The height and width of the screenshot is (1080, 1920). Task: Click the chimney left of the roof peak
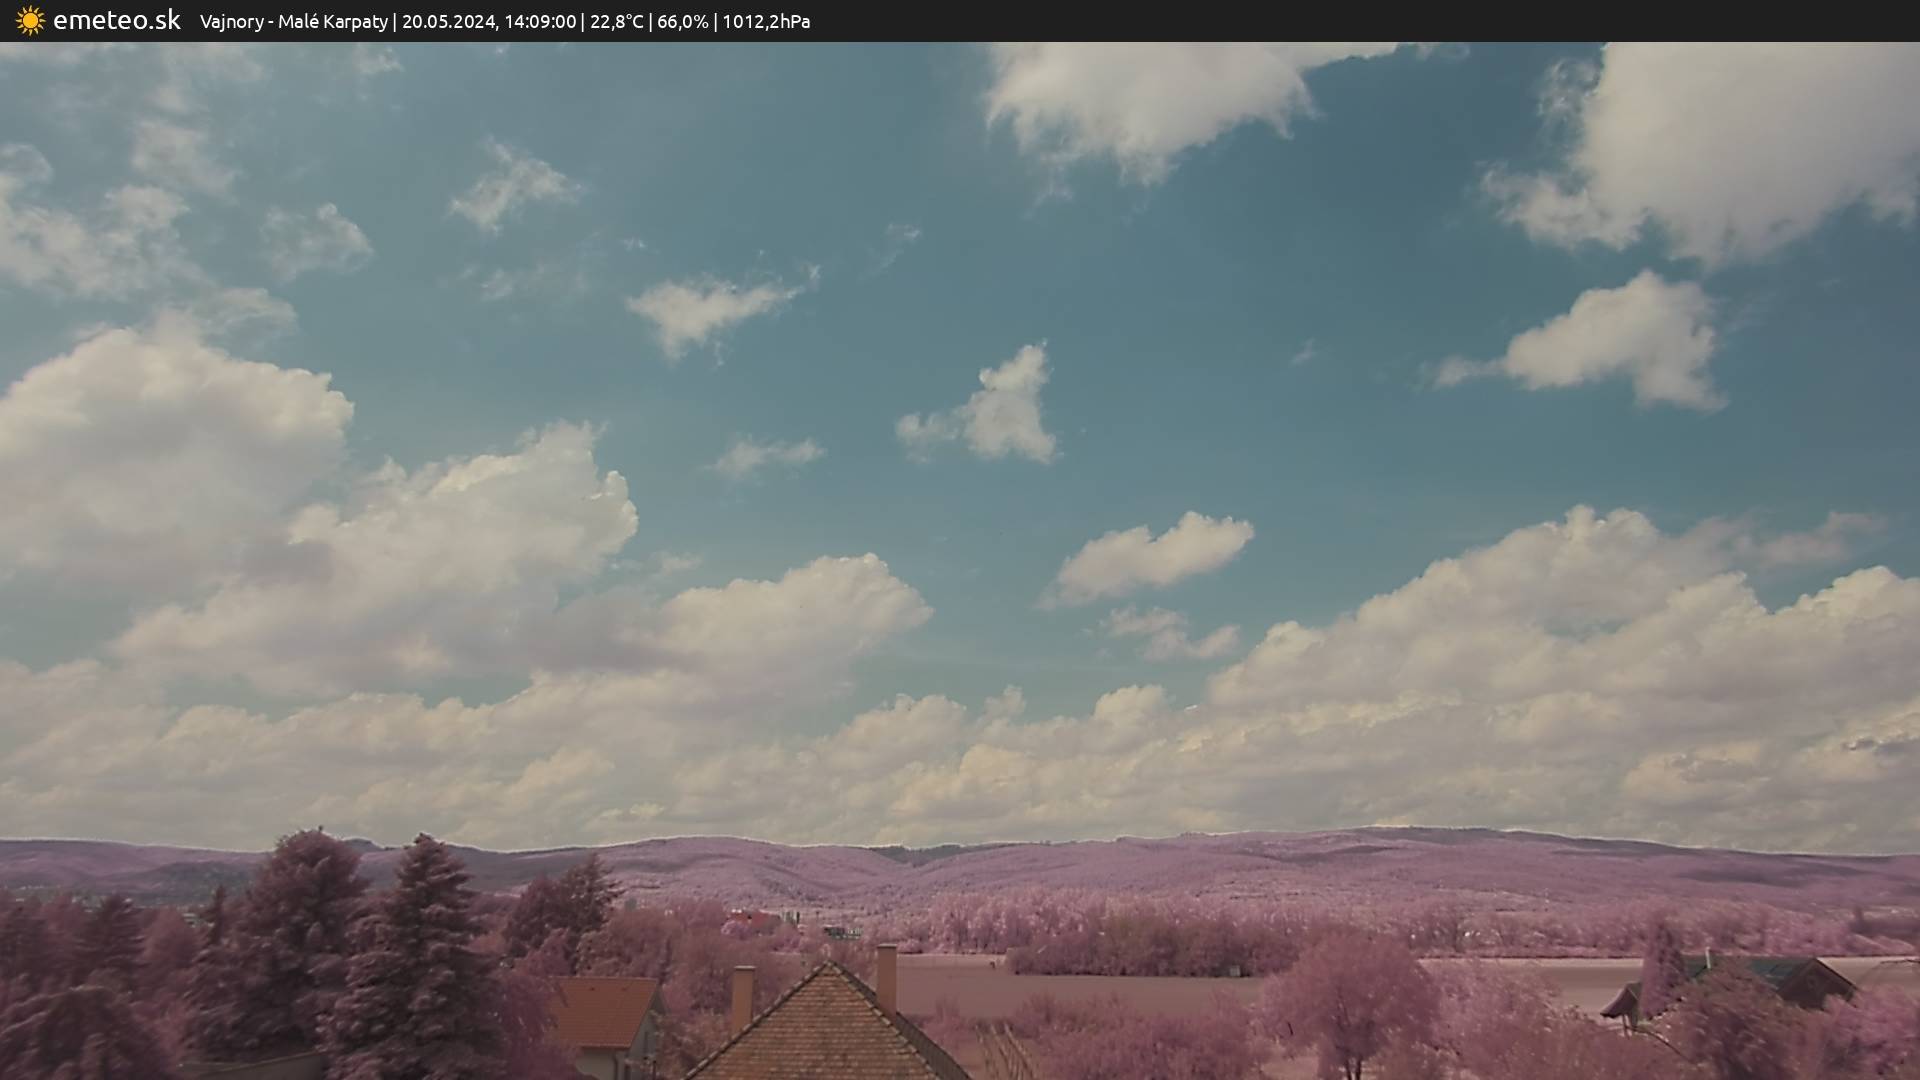click(742, 996)
